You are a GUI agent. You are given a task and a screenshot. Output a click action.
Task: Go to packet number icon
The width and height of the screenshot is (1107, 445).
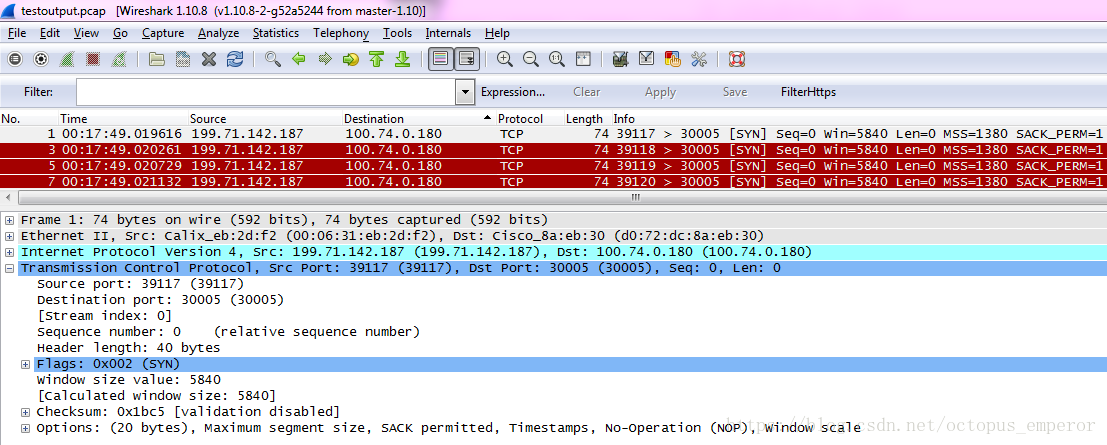pyautogui.click(x=350, y=59)
